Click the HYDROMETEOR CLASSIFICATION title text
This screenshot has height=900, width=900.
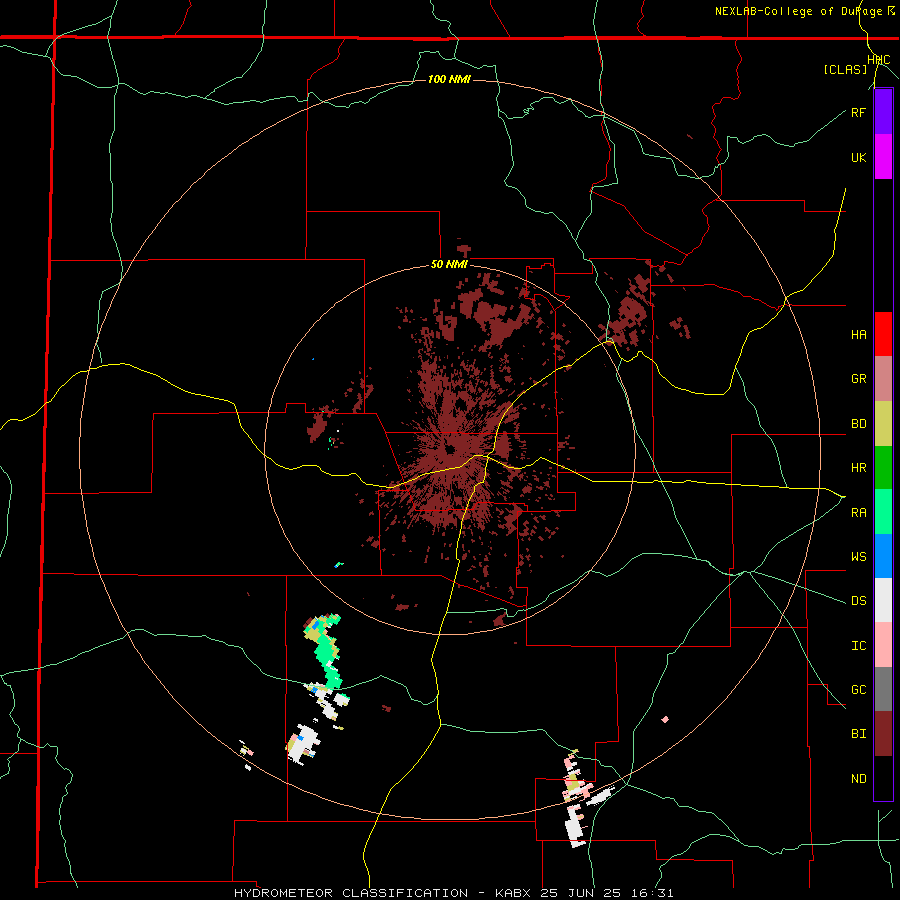pyautogui.click(x=351, y=893)
